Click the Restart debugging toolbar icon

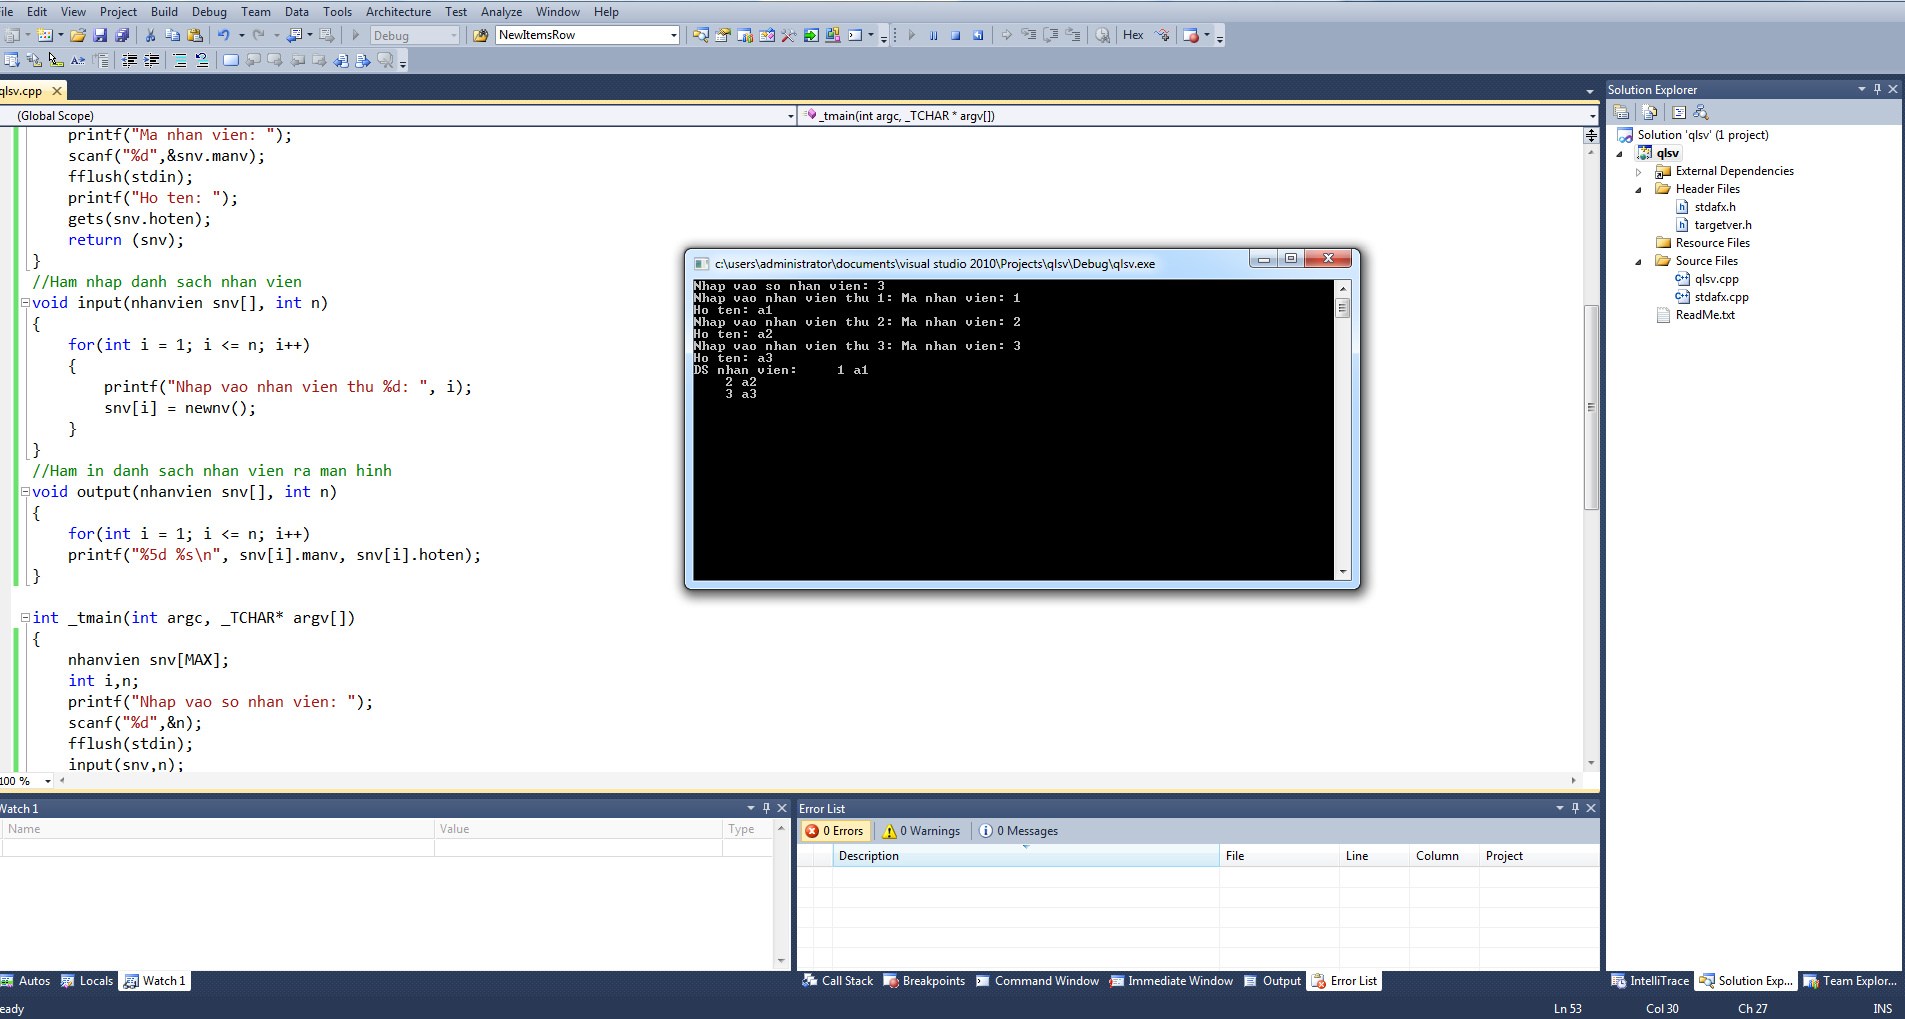[x=978, y=35]
